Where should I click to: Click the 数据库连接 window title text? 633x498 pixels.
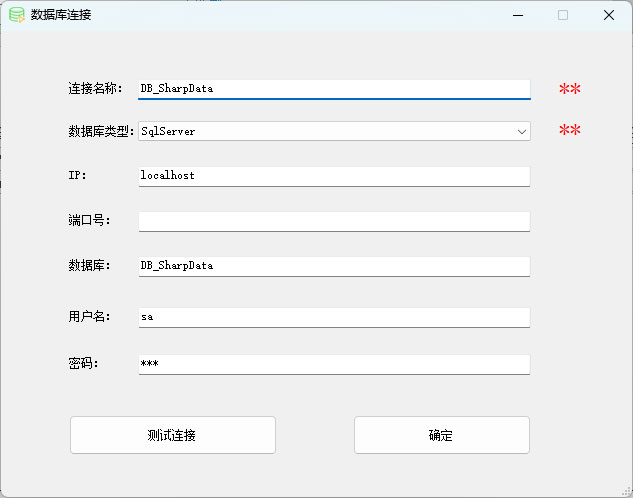point(61,15)
